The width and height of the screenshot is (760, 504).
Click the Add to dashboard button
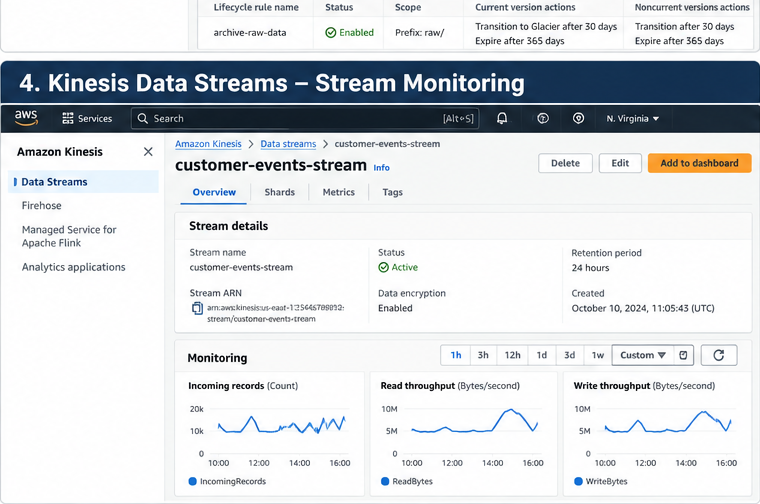(x=699, y=163)
